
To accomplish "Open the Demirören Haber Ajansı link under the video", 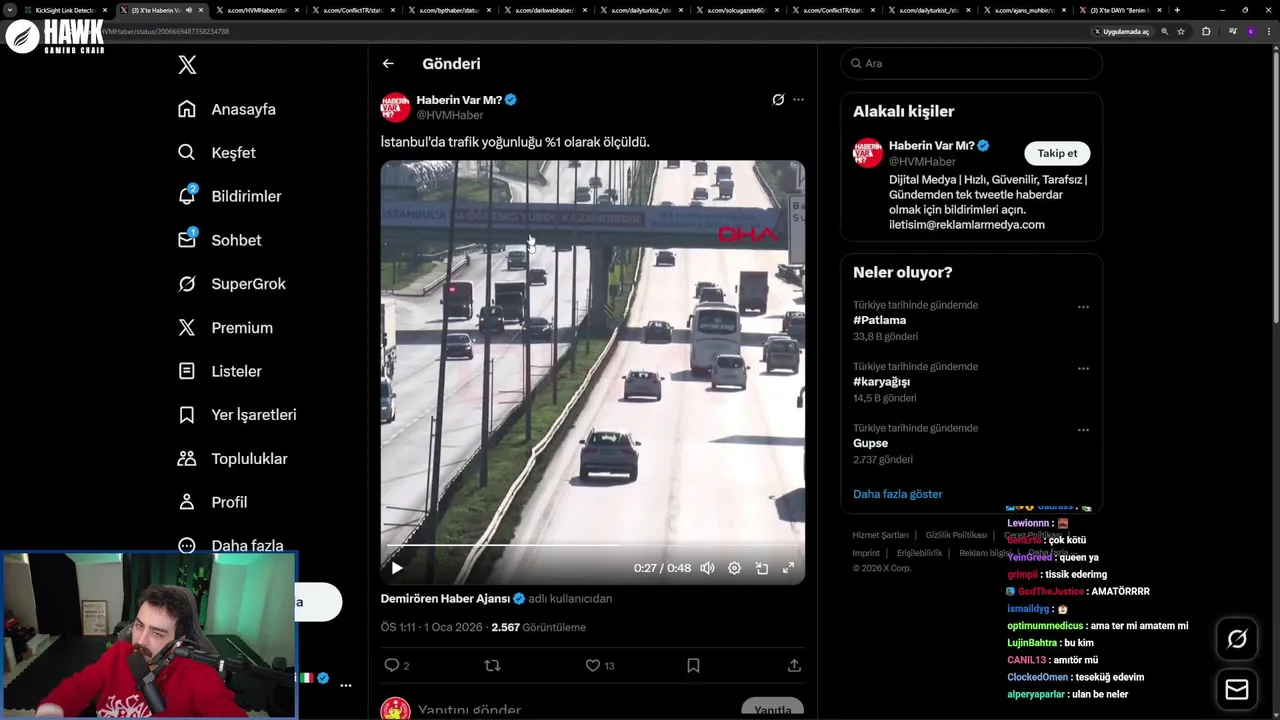I will click(445, 599).
